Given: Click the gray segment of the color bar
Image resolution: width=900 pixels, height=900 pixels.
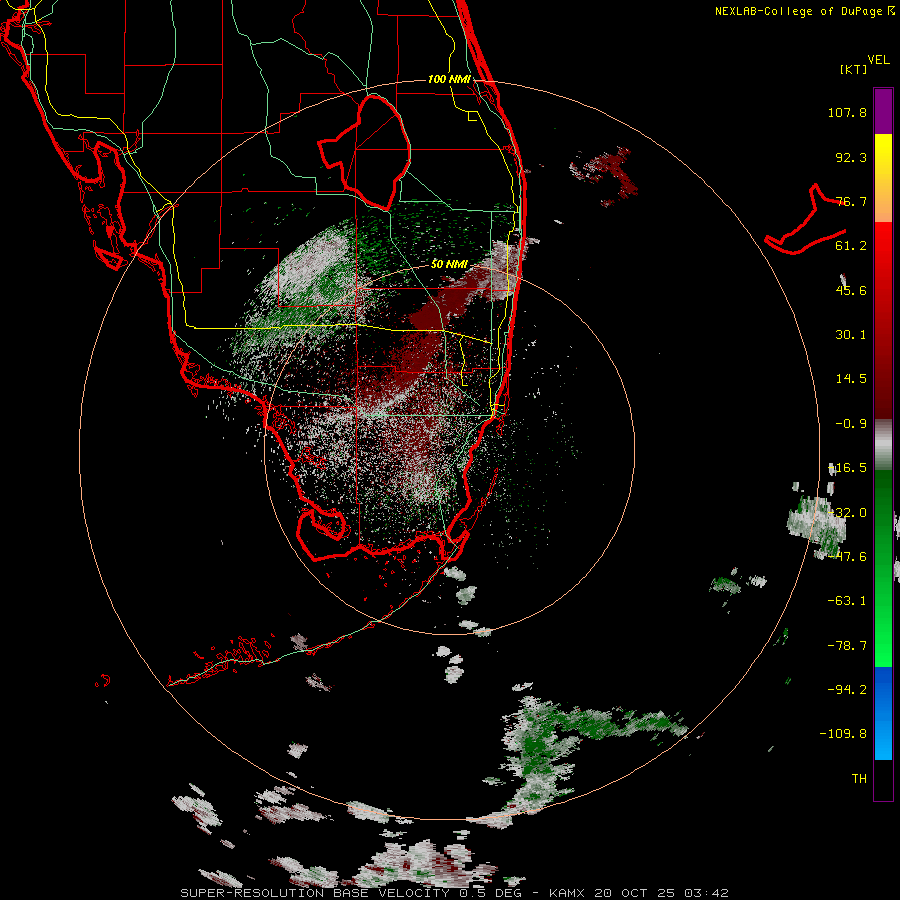Looking at the screenshot, I should pos(883,445).
